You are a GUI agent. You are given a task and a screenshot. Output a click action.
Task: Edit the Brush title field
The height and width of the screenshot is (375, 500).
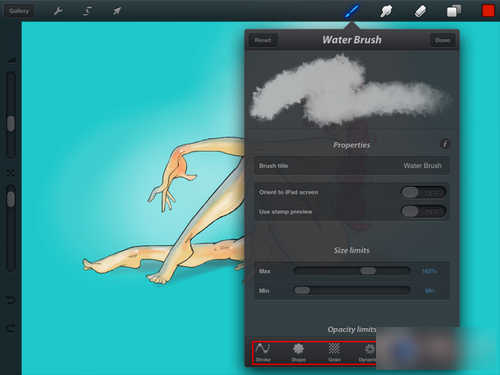352,165
